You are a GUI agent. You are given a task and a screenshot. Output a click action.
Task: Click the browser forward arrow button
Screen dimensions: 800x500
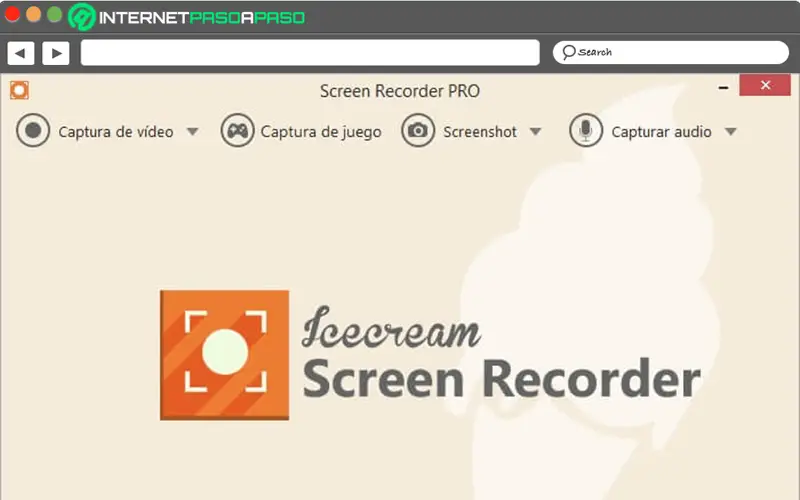click(x=56, y=53)
